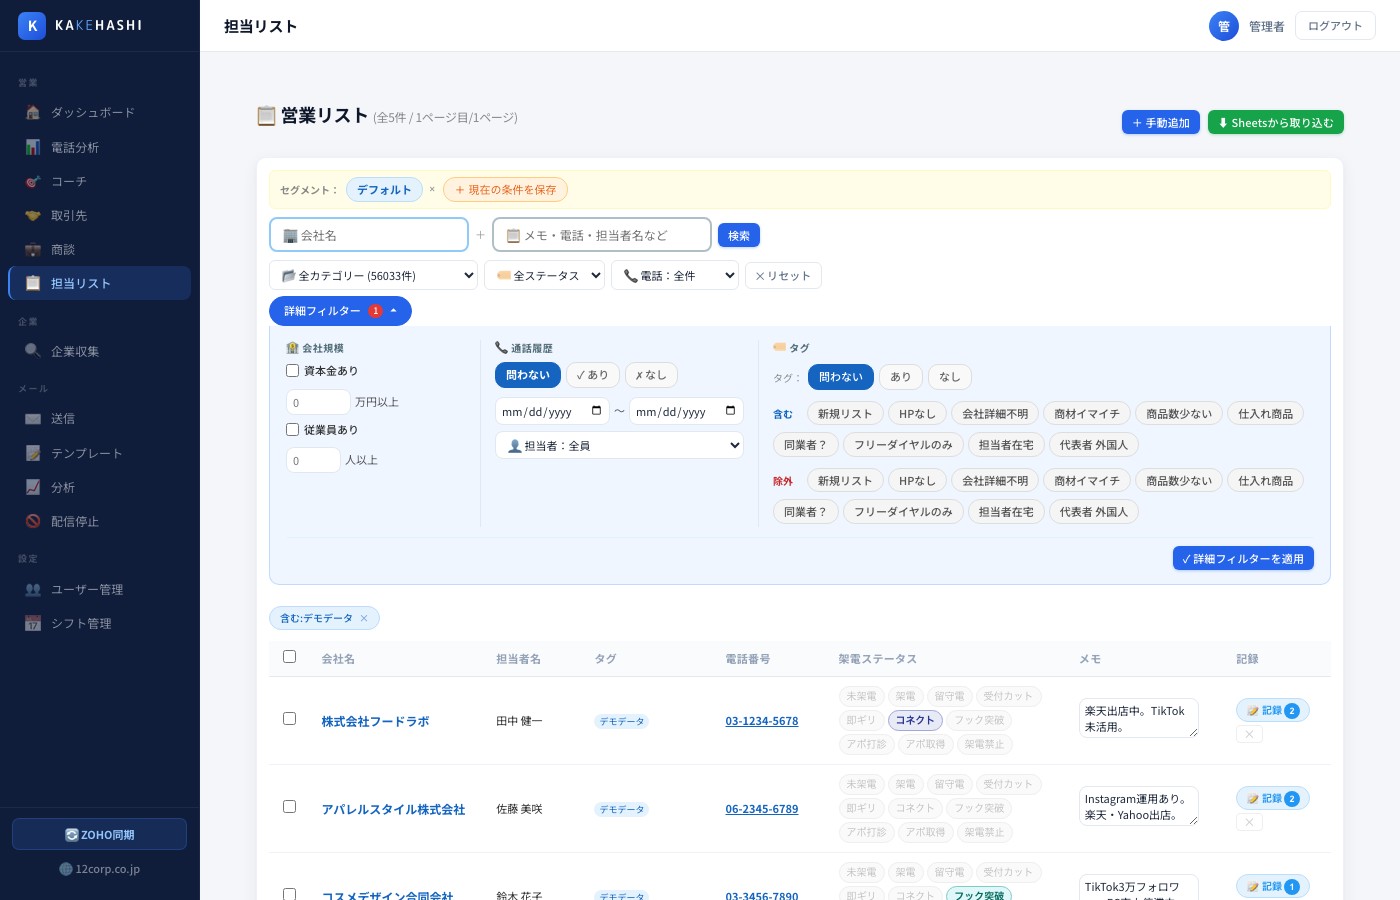Open the 担当者：全員 dropdown
This screenshot has width=1400, height=900.
[619, 445]
